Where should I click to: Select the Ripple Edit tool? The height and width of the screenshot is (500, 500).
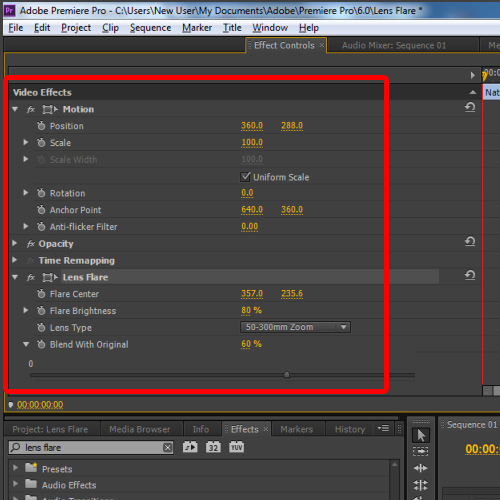pos(421,468)
